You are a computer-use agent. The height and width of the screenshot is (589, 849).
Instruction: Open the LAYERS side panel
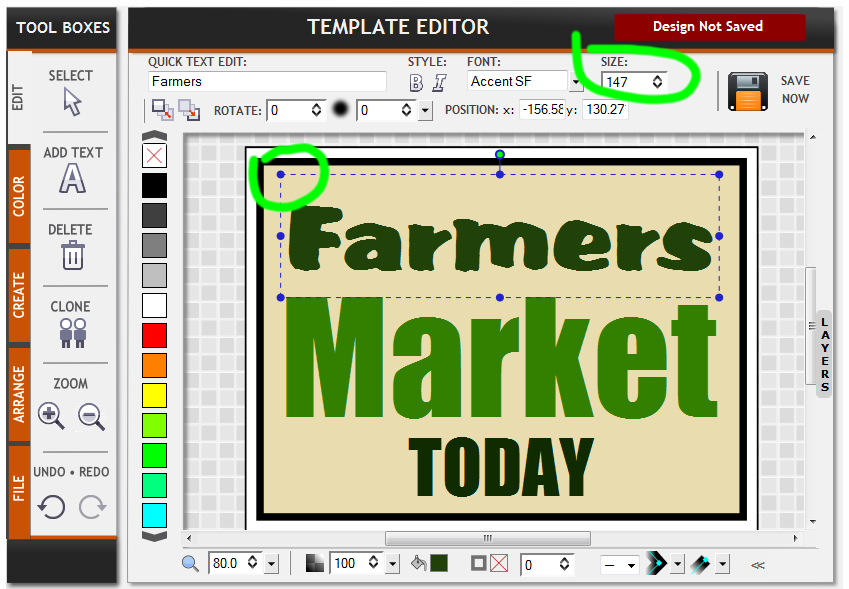coord(824,353)
